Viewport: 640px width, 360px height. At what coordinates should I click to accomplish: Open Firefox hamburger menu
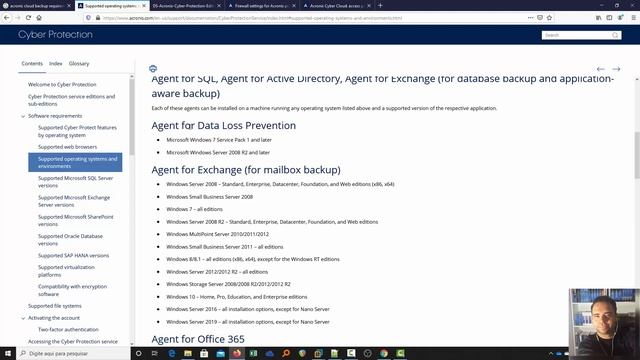click(x=633, y=18)
